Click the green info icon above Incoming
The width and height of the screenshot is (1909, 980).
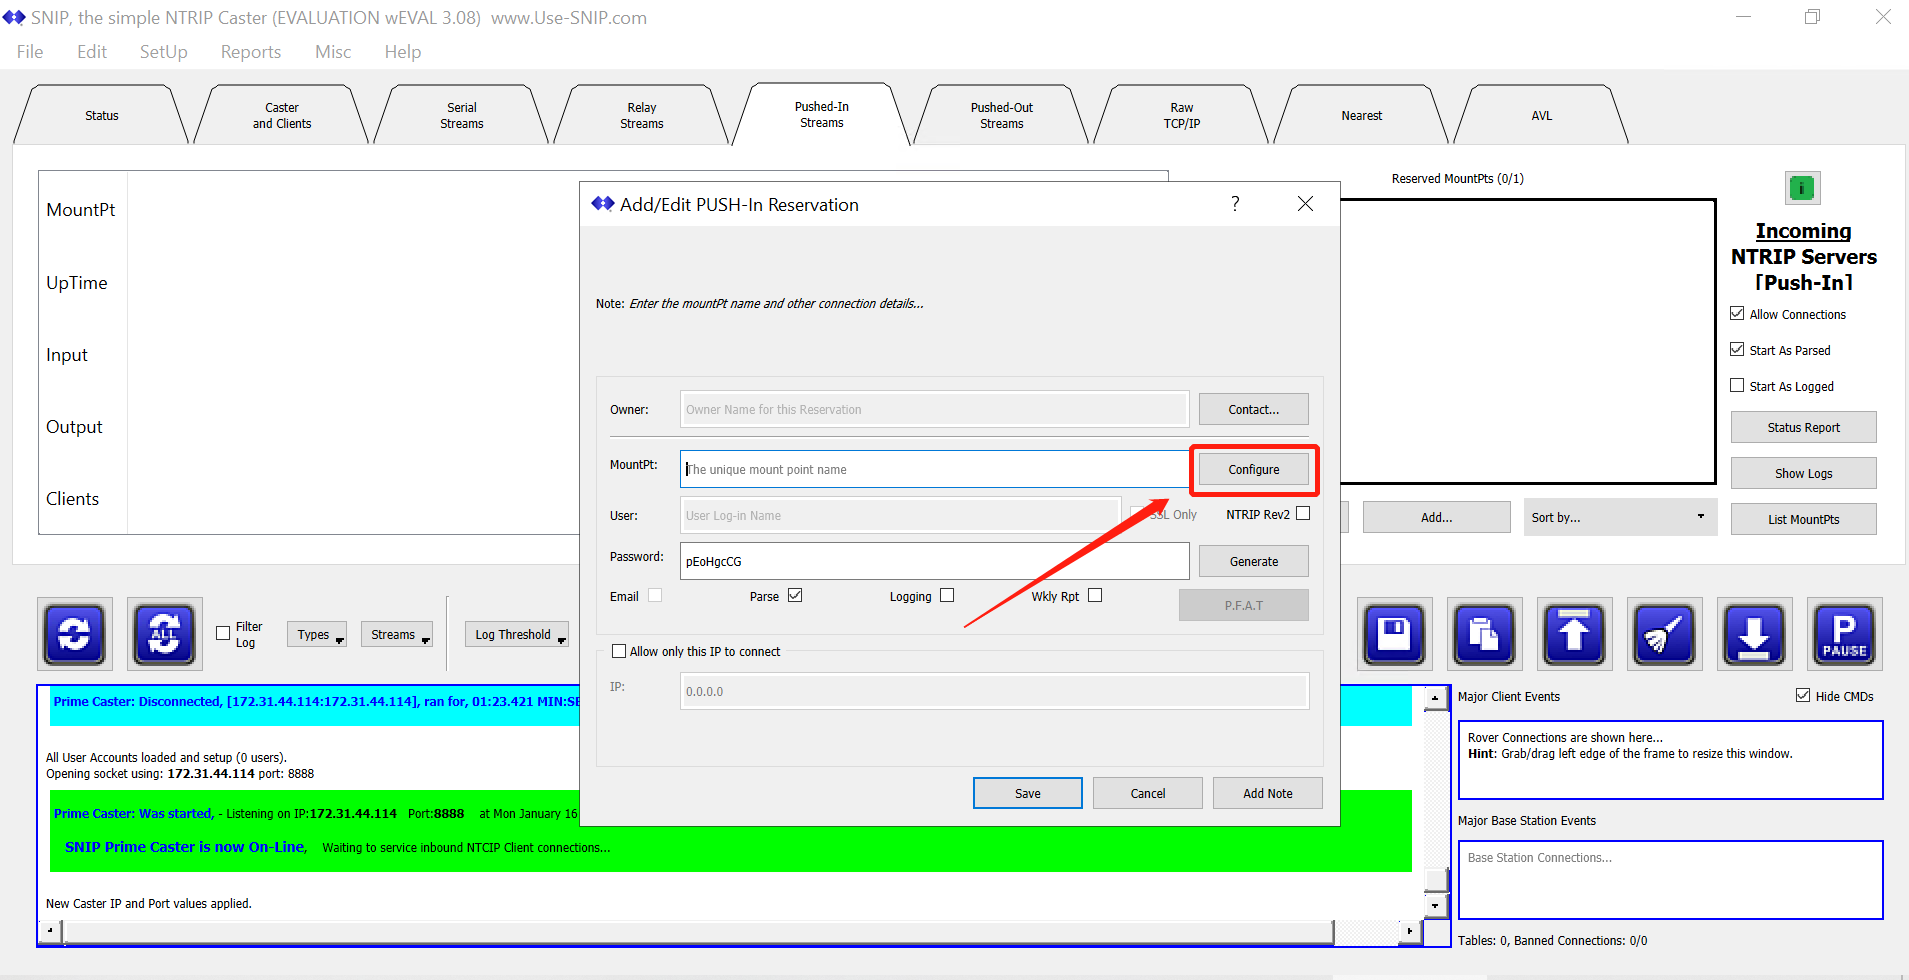tap(1802, 187)
